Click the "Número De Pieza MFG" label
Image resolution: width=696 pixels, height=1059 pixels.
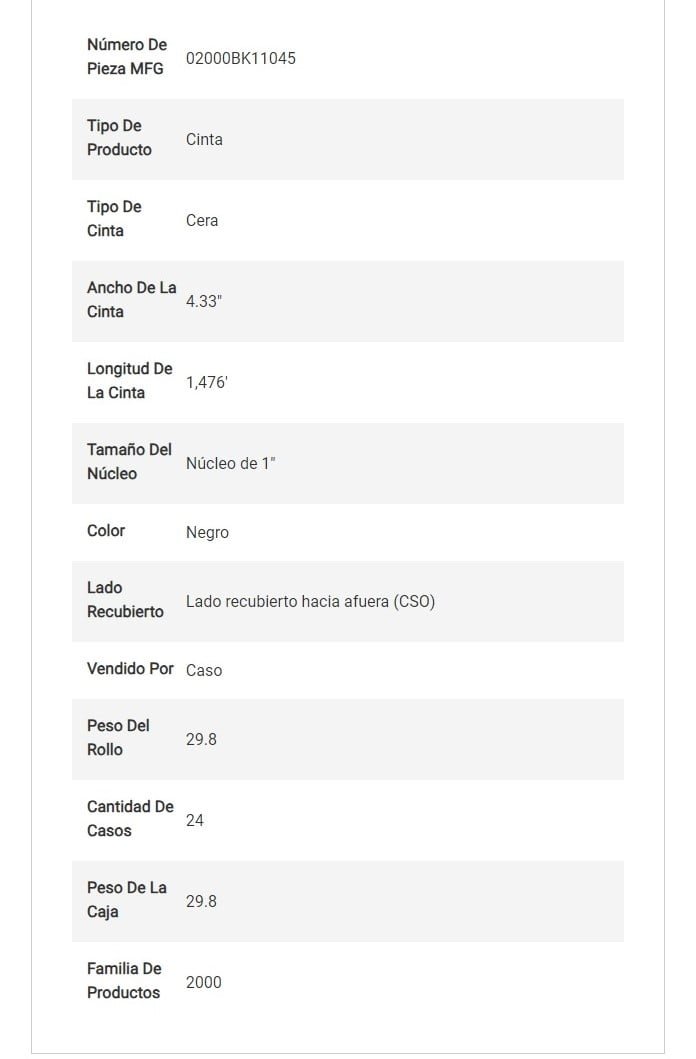127,57
